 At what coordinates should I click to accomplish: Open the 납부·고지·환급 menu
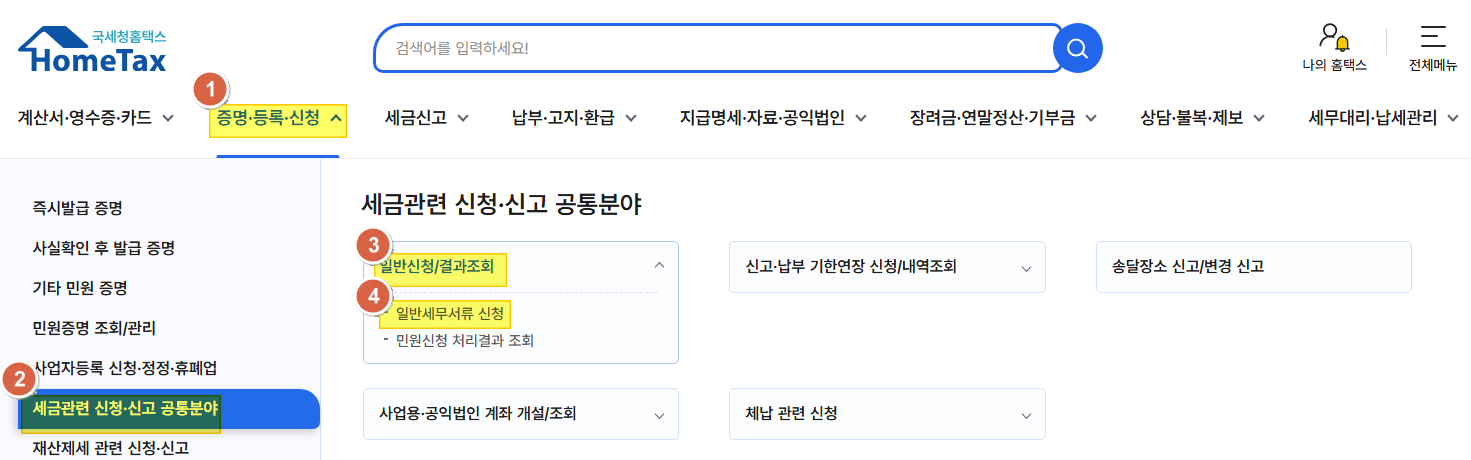tap(575, 118)
